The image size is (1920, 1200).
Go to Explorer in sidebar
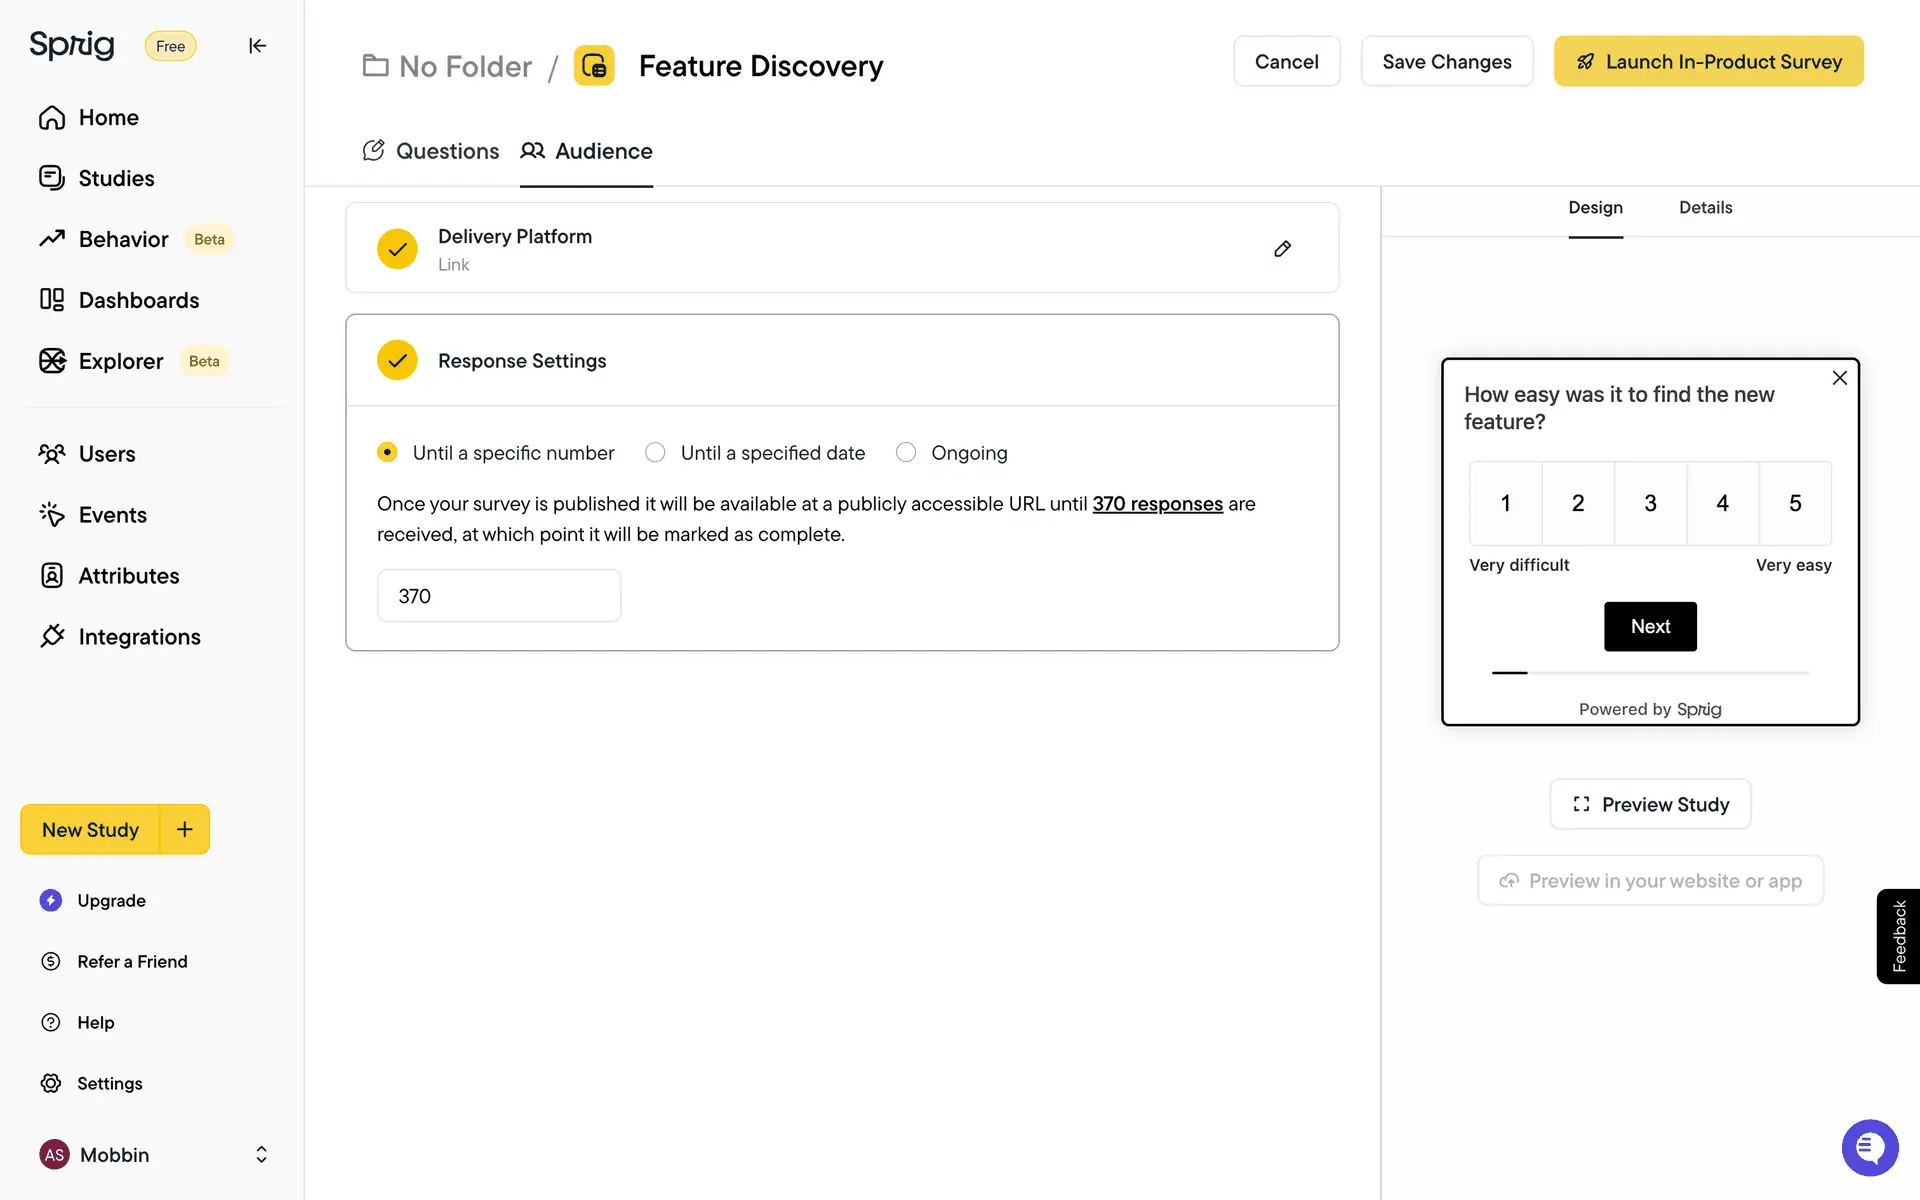[x=120, y=361]
